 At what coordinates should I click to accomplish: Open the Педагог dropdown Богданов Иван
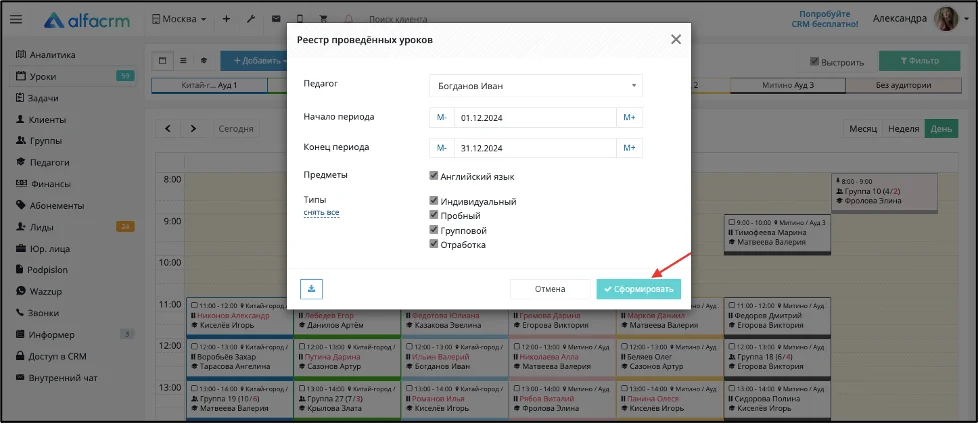coord(536,86)
